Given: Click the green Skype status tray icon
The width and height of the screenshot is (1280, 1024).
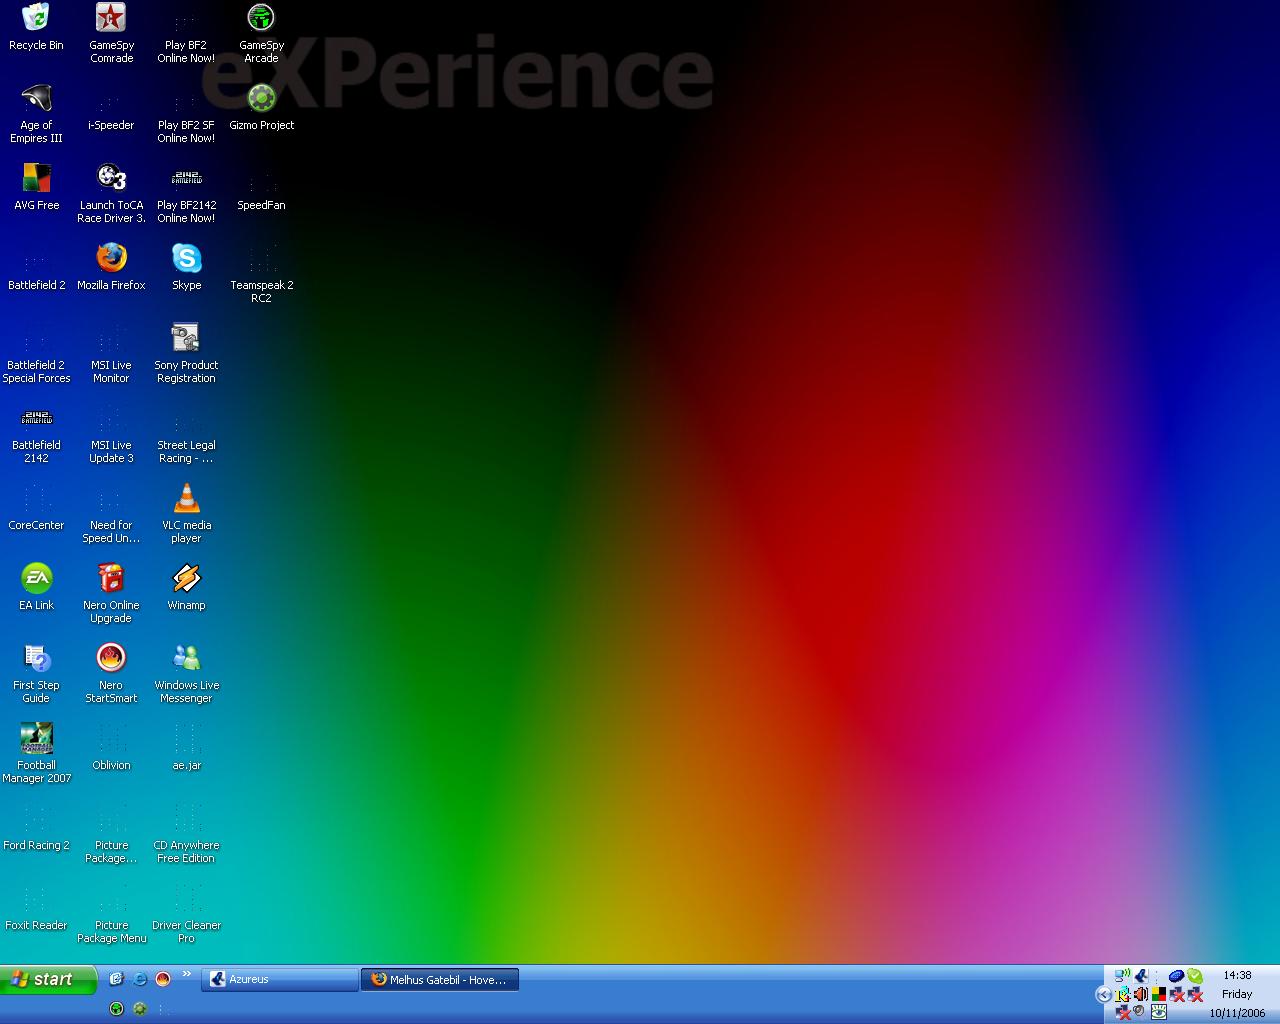Looking at the screenshot, I should pos(1195,975).
